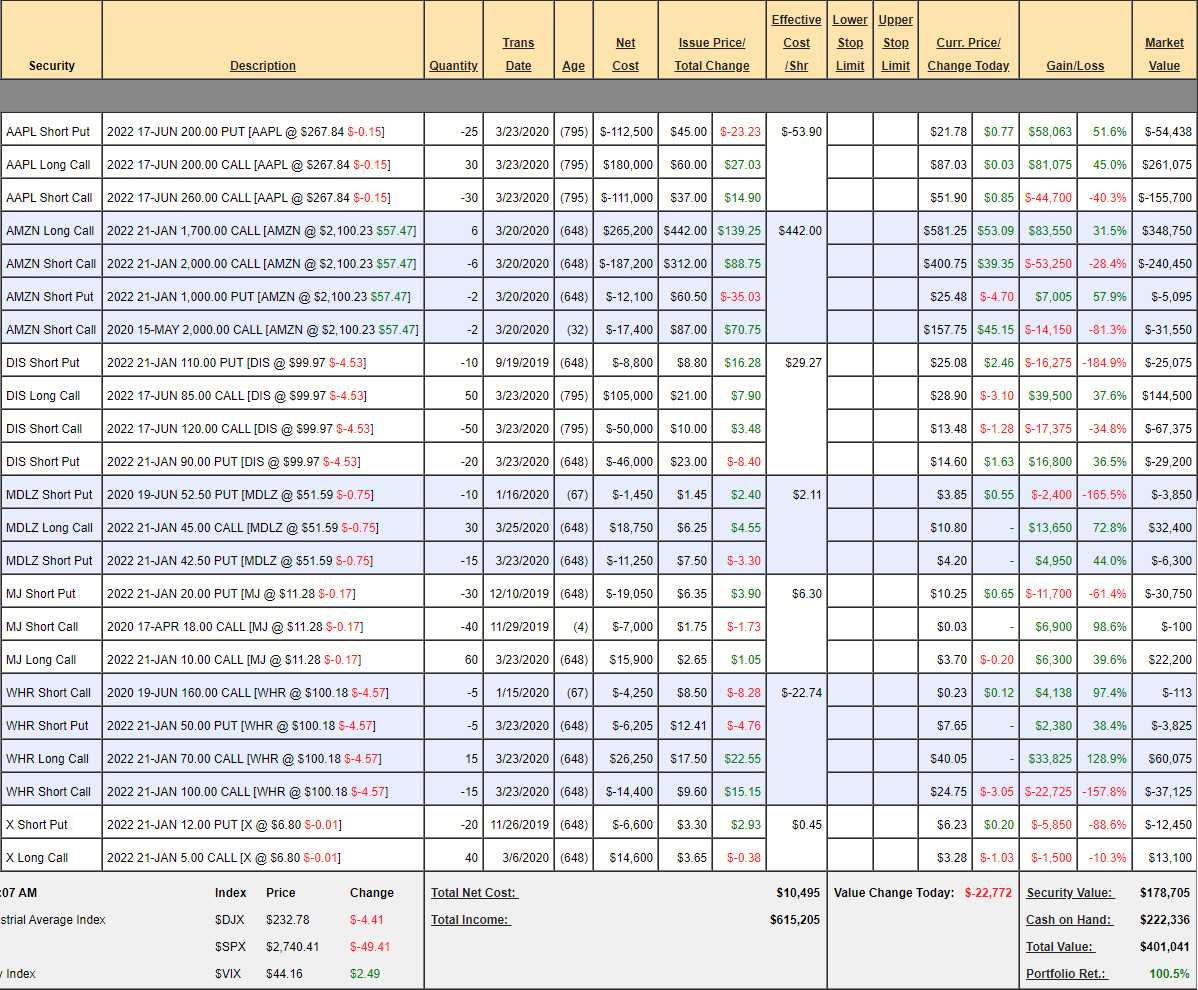The width and height of the screenshot is (1198, 990).
Task: Open the Total Income link
Action: [x=470, y=920]
